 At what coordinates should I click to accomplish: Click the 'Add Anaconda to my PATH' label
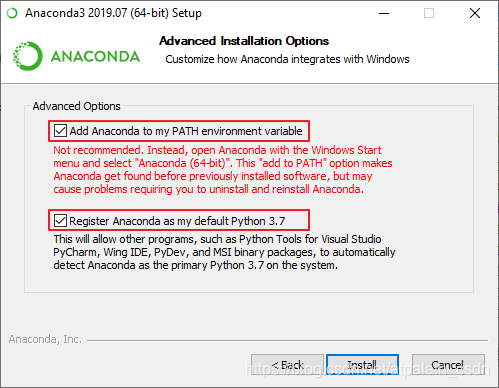[x=186, y=131]
